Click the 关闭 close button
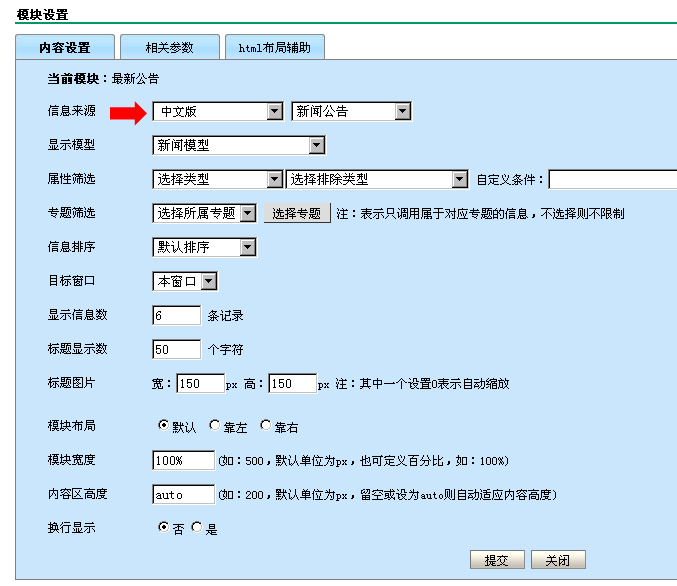This screenshot has height=586, width=677. point(558,560)
